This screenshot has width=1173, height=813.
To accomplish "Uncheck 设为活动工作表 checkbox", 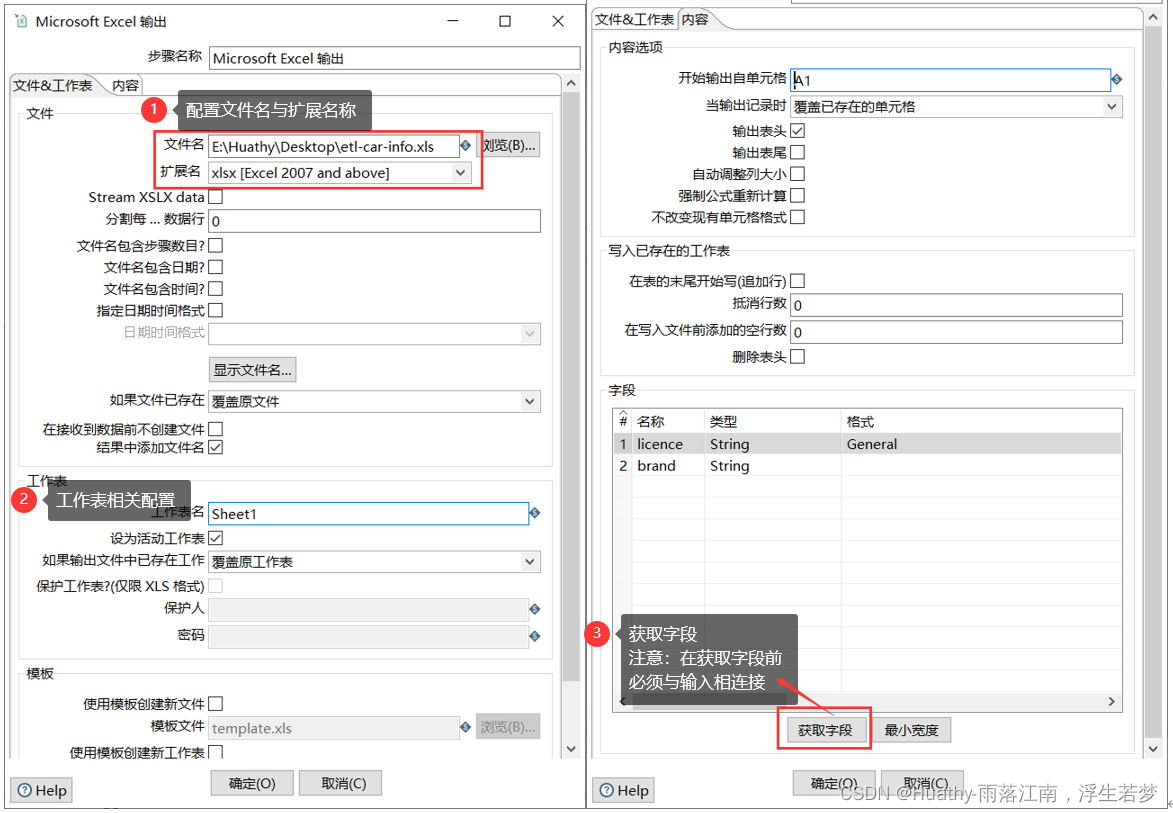I will point(215,538).
